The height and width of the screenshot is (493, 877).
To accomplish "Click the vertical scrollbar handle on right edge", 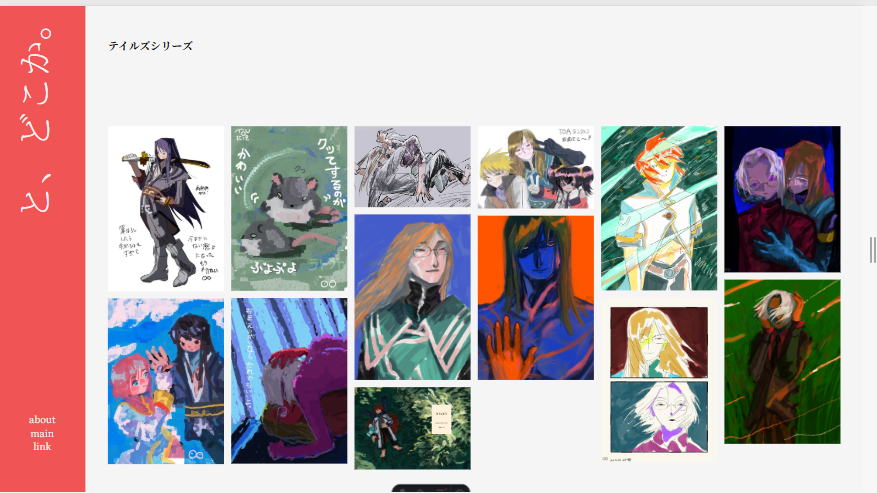I will pyautogui.click(x=873, y=250).
